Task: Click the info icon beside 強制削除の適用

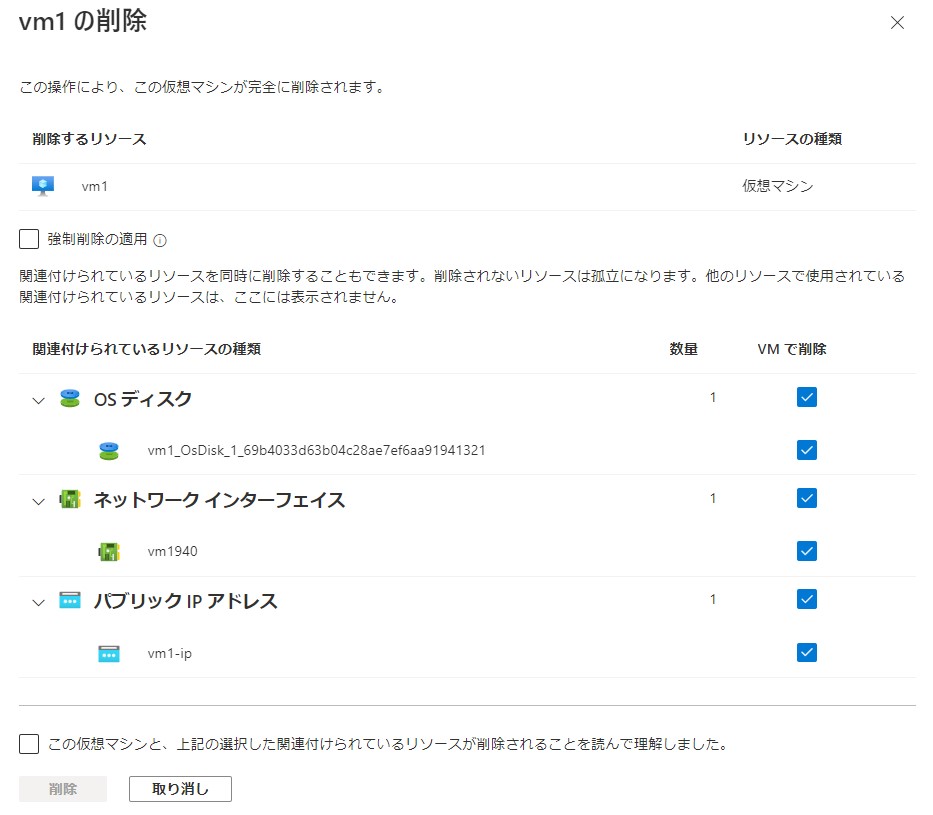Action: [x=160, y=240]
